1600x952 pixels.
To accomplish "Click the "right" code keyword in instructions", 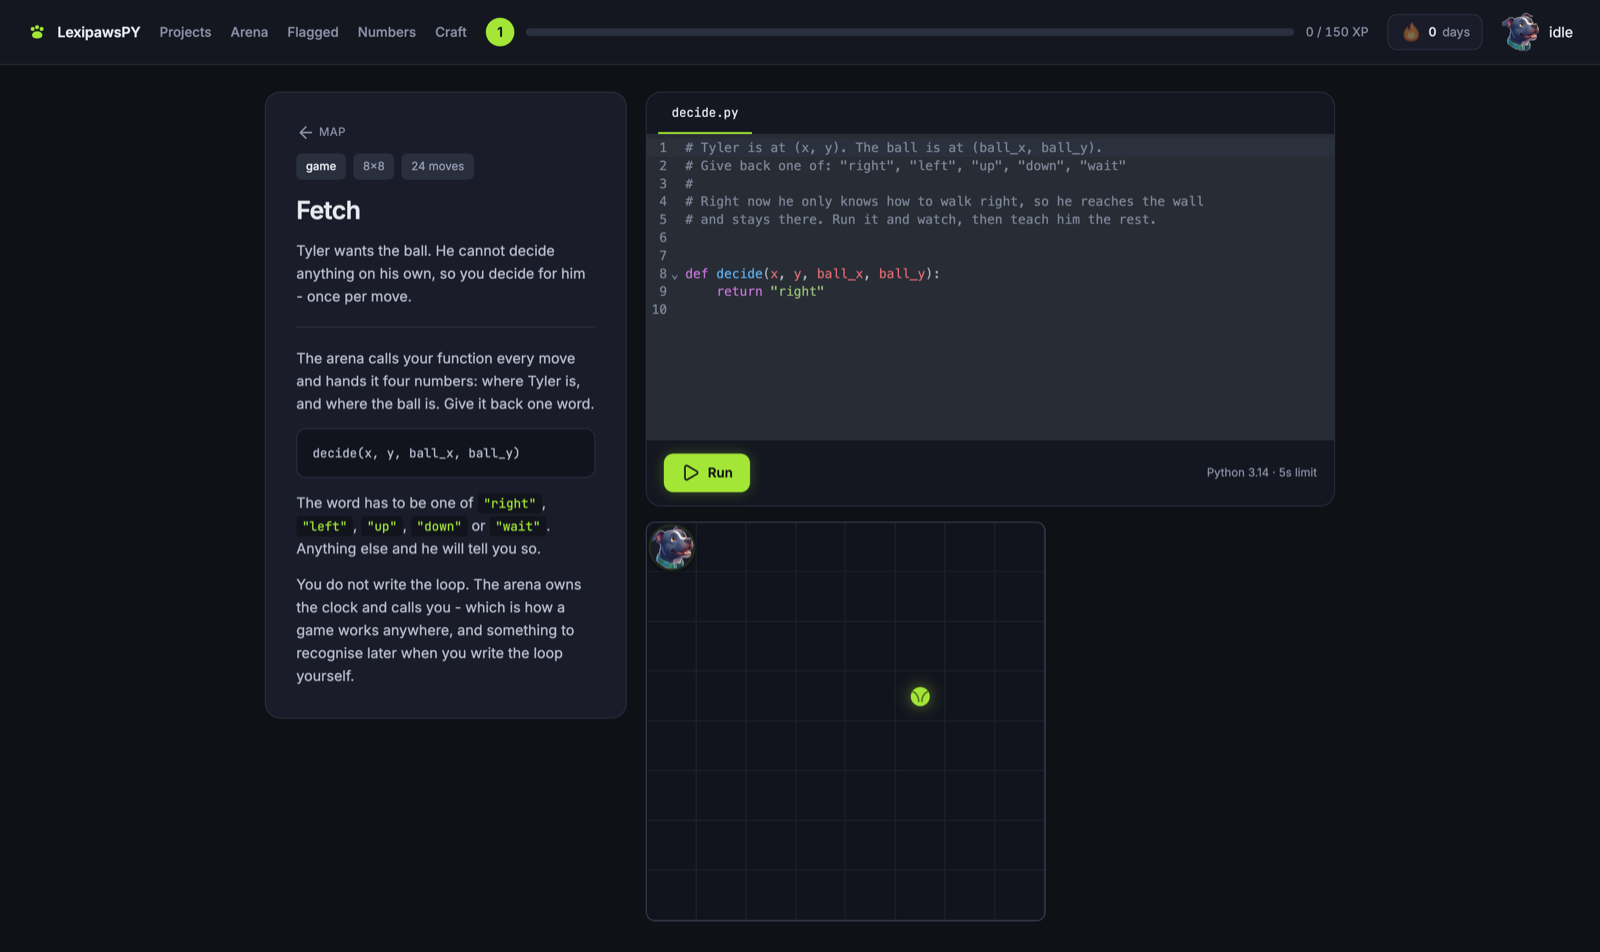I will [x=510, y=503].
